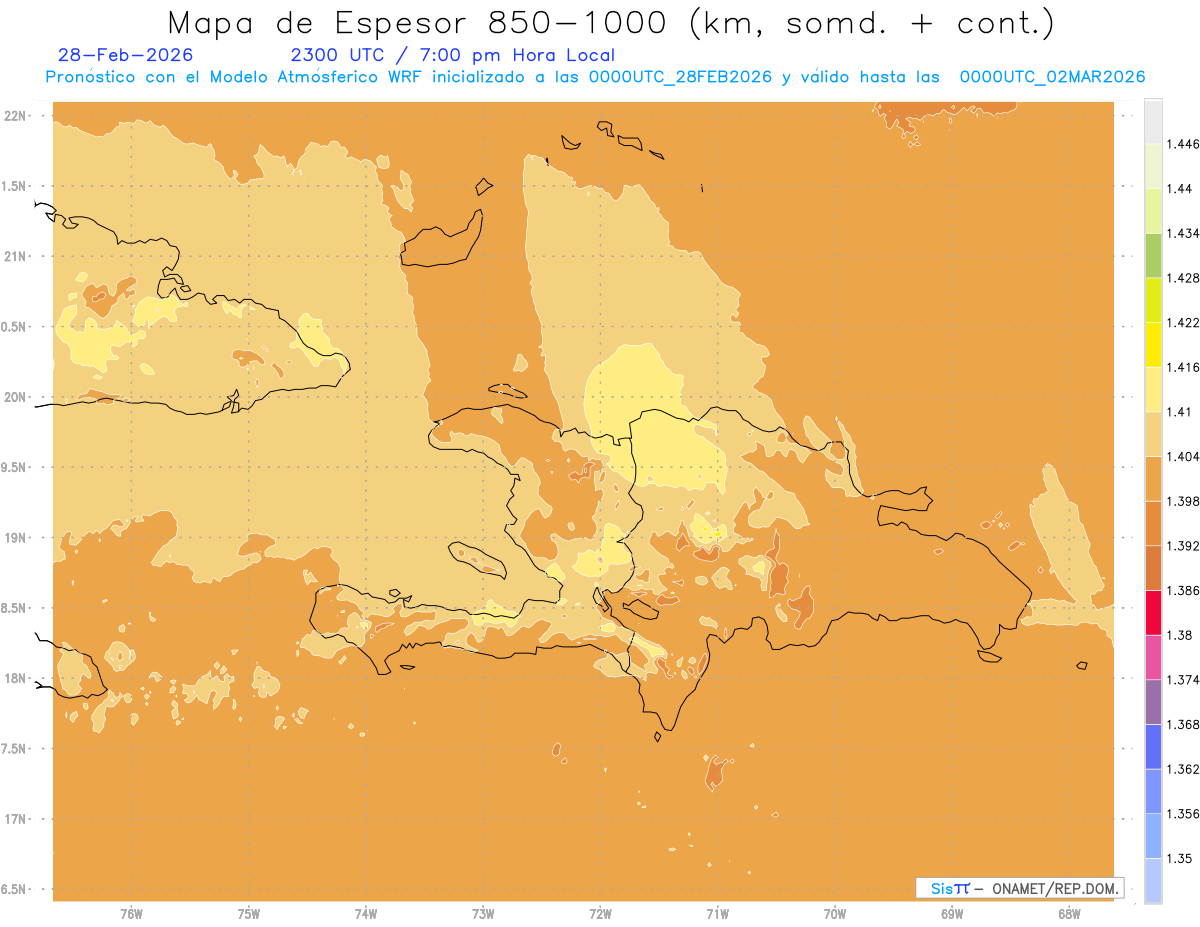The height and width of the screenshot is (927, 1200).
Task: Click the legend value '1.368'
Action: point(1182,724)
